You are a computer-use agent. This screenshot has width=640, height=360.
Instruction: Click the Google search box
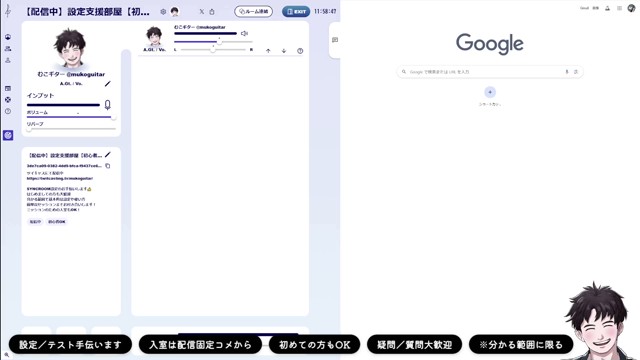(490, 72)
